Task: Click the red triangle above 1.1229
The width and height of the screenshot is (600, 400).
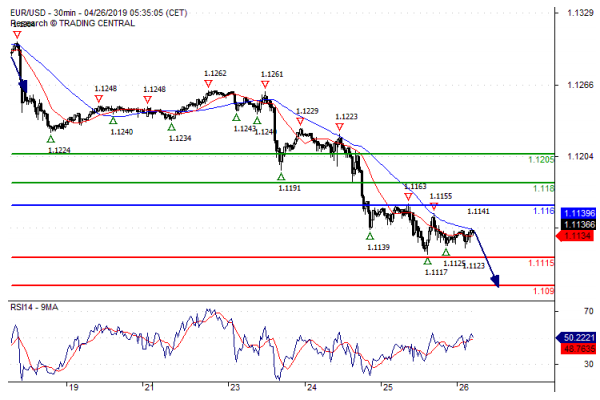Action: pyautogui.click(x=298, y=121)
